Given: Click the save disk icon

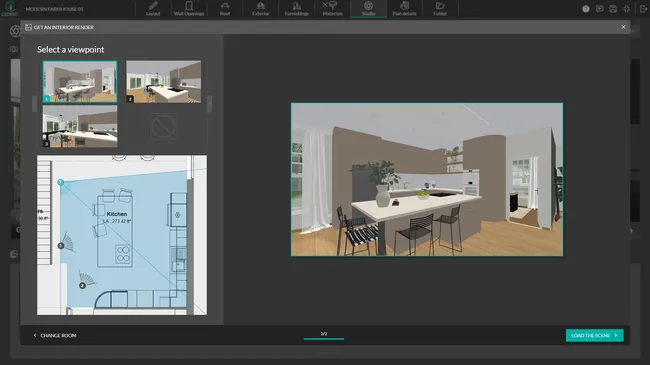Looking at the screenshot, I should pos(613,9).
